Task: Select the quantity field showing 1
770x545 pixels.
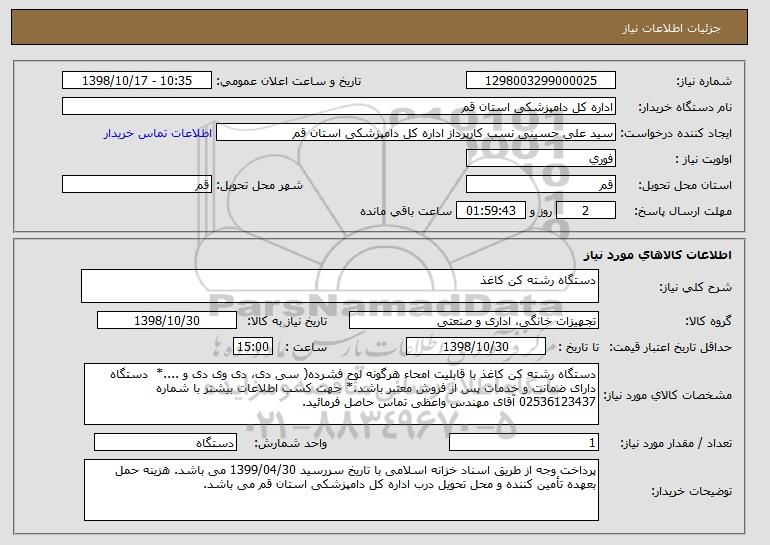Action: pyautogui.click(x=524, y=442)
